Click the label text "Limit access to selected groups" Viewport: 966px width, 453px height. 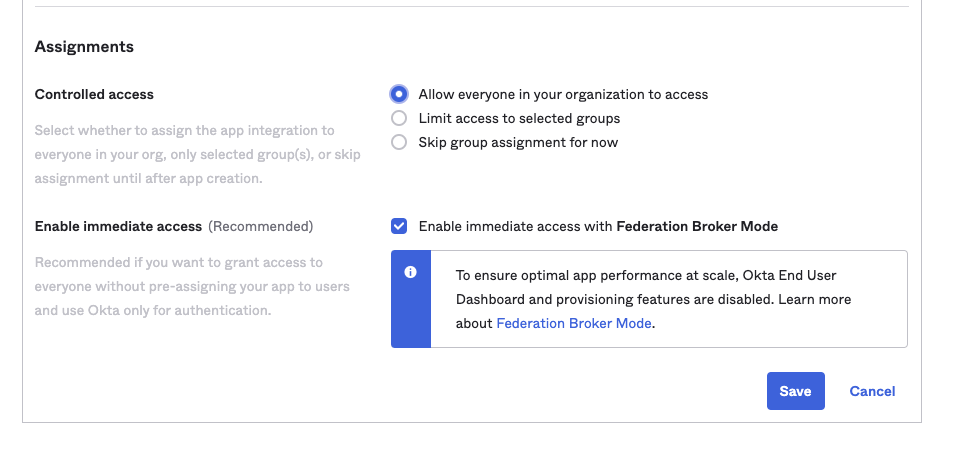pyautogui.click(x=519, y=118)
